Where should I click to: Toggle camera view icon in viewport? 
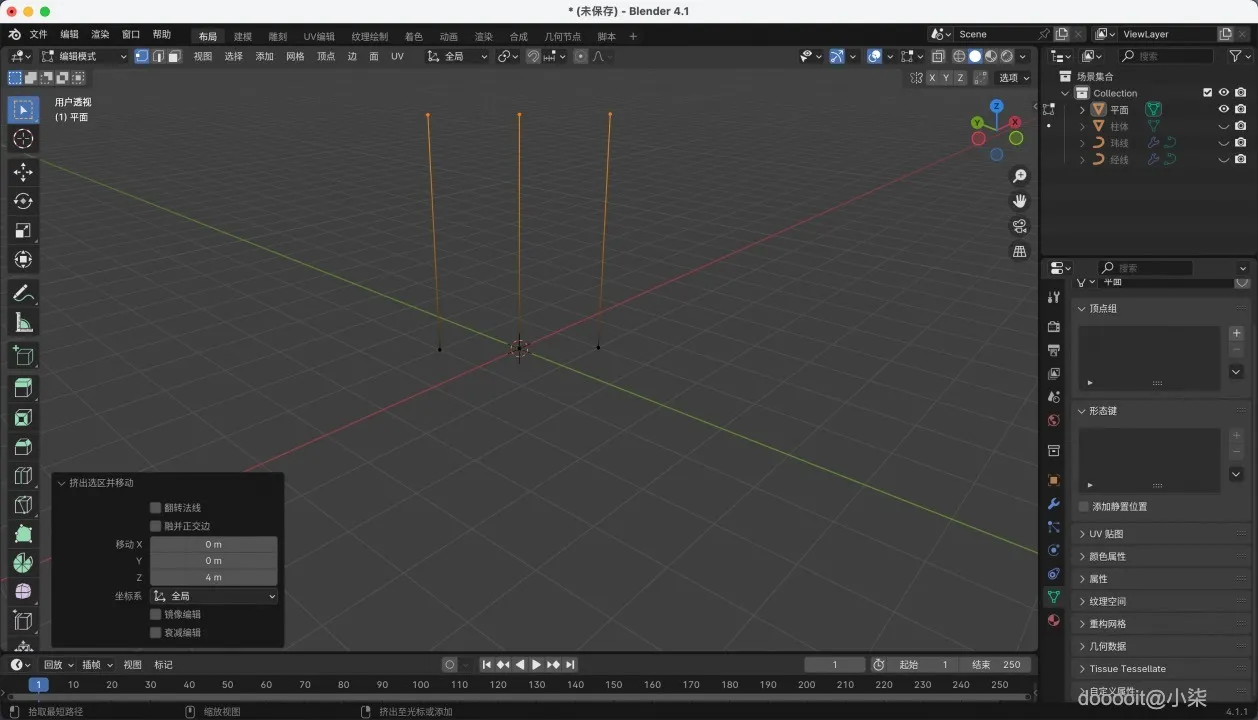1019,226
